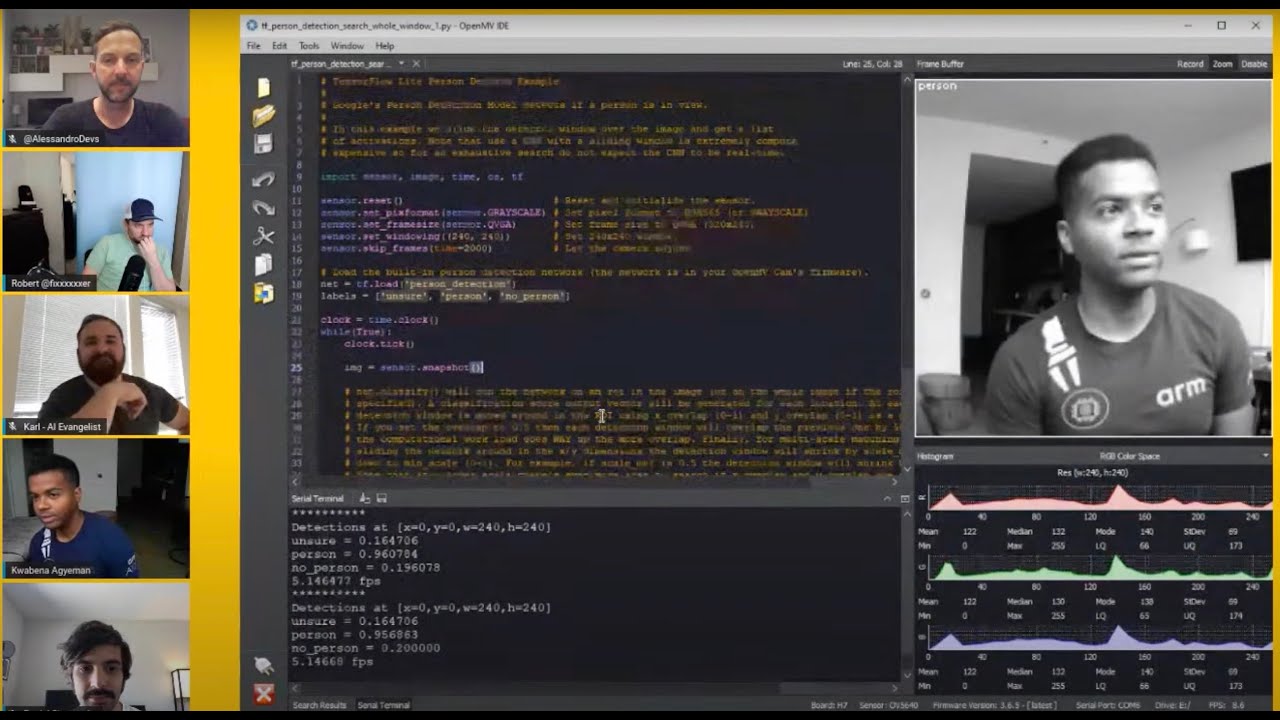Click the Robert @fixxxxxer video tile
Image resolution: width=1280 pixels, height=720 pixels.
(x=95, y=222)
